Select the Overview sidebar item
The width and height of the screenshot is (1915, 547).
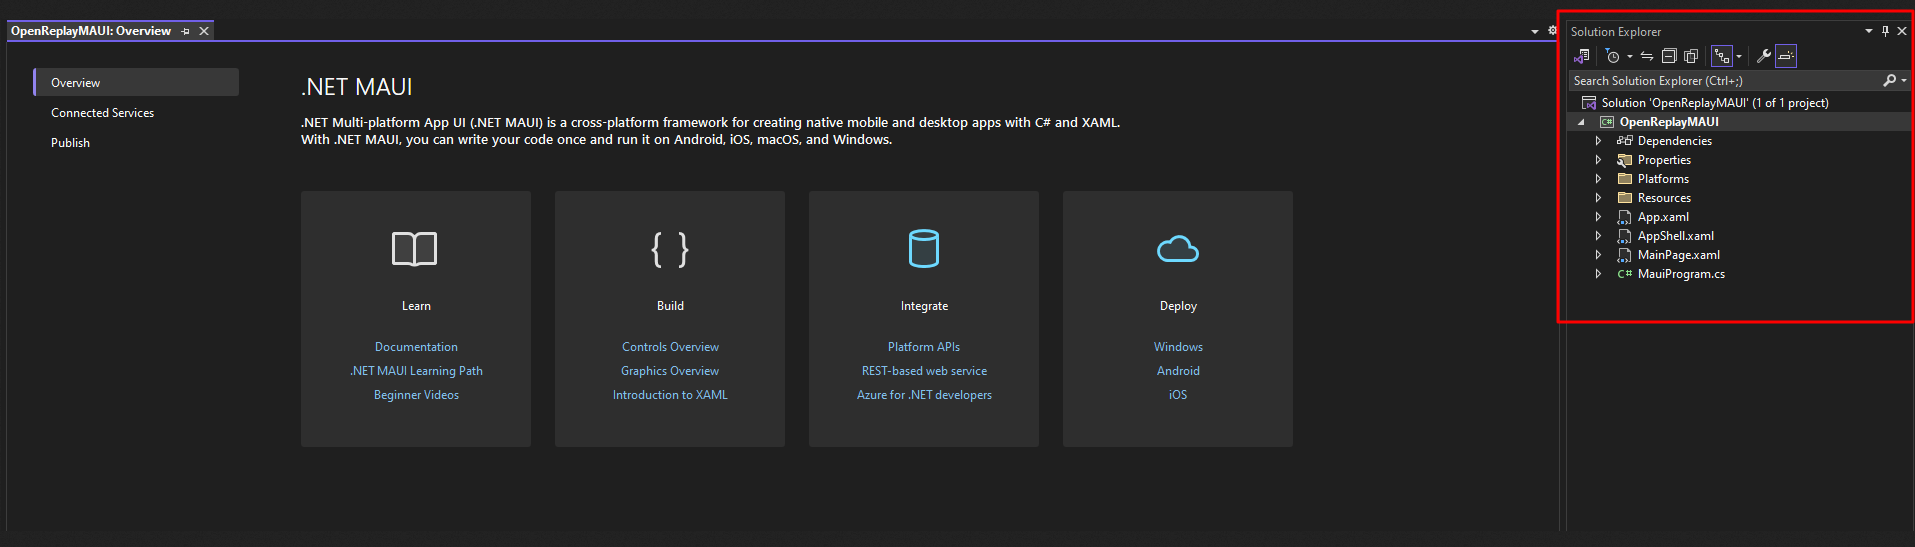pyautogui.click(x=136, y=82)
